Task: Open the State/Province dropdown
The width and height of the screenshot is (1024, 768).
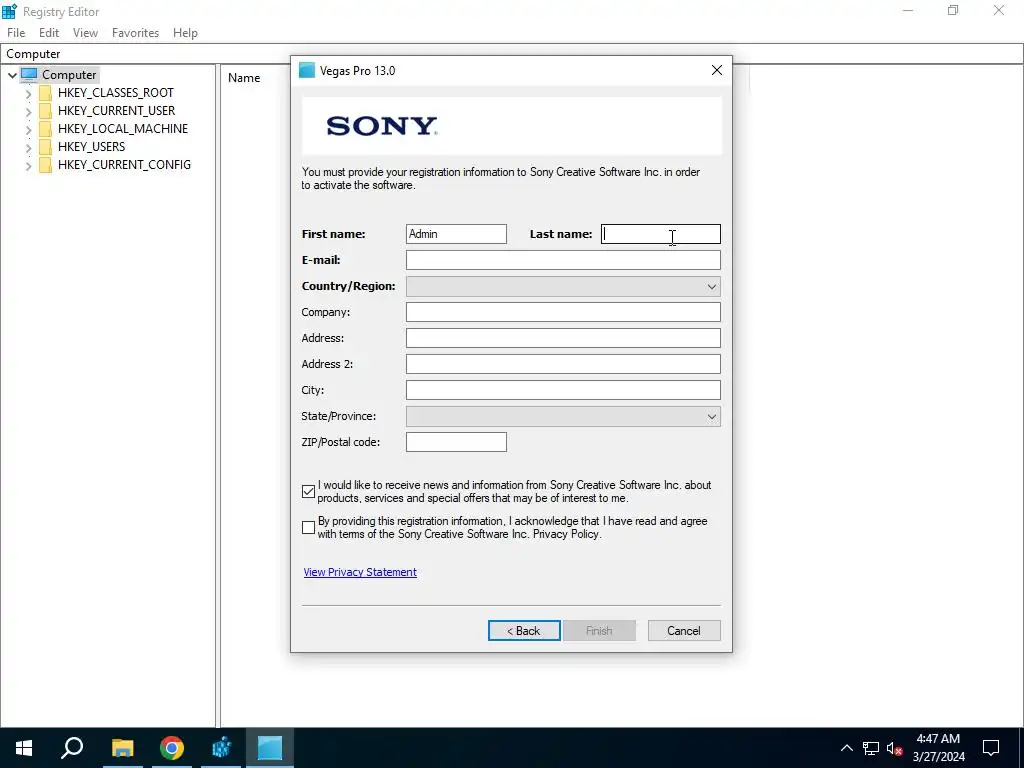Action: (563, 417)
